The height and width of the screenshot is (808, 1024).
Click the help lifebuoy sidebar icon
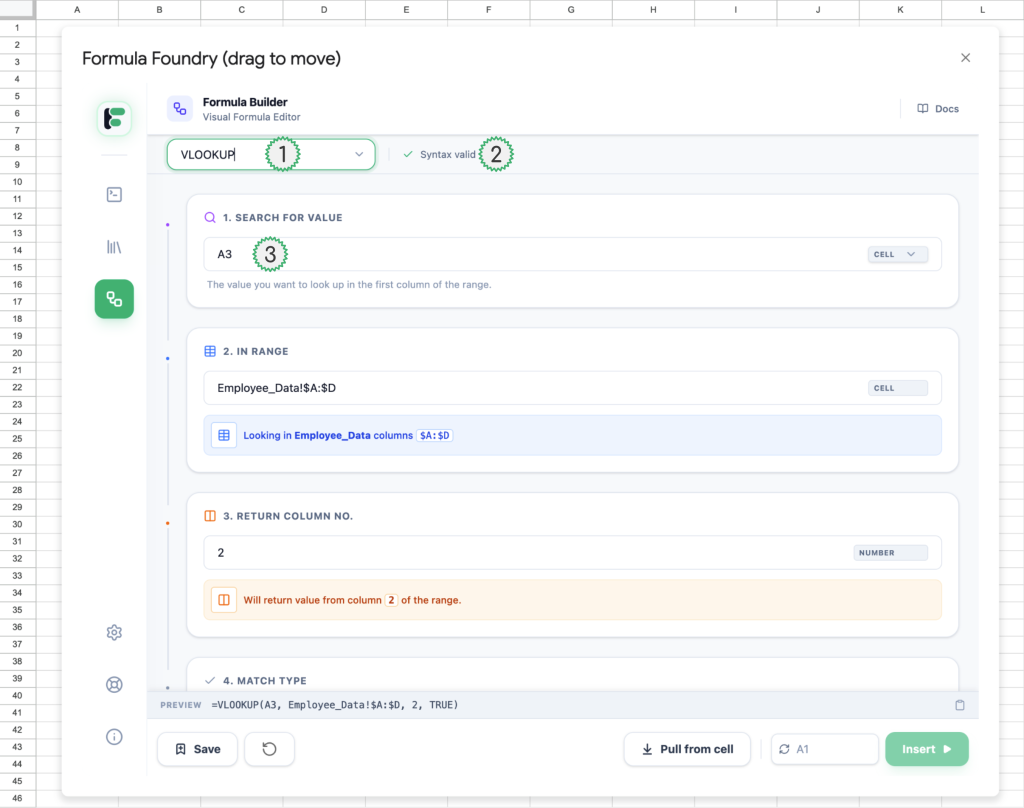tap(114, 685)
